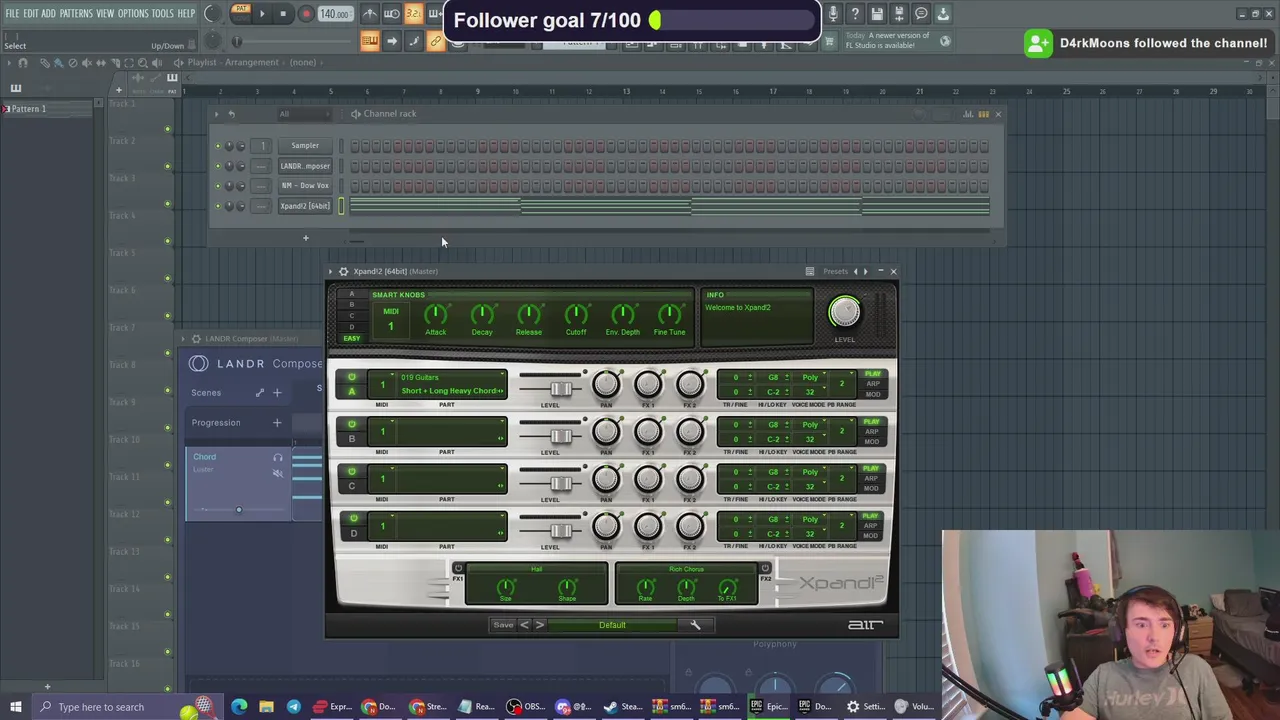
Task: Toggle the power button for part A
Action: 351,377
